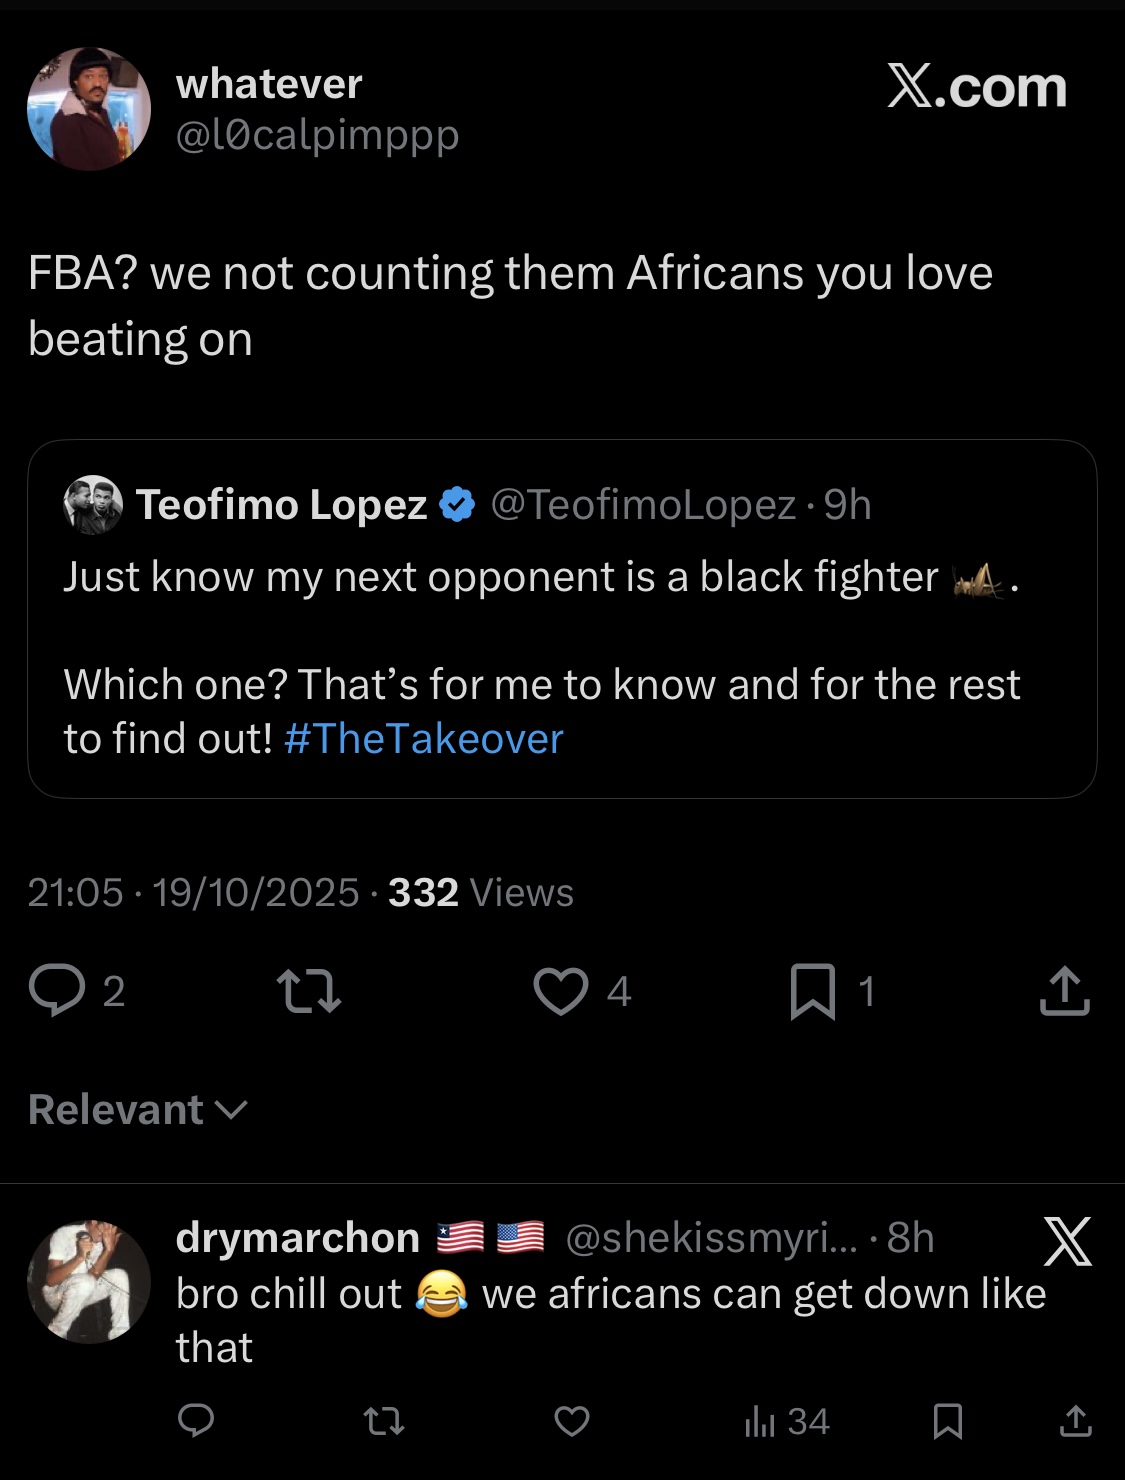Image resolution: width=1125 pixels, height=1480 pixels.
Task: Reply to drymarchon's comment
Action: tap(196, 1420)
